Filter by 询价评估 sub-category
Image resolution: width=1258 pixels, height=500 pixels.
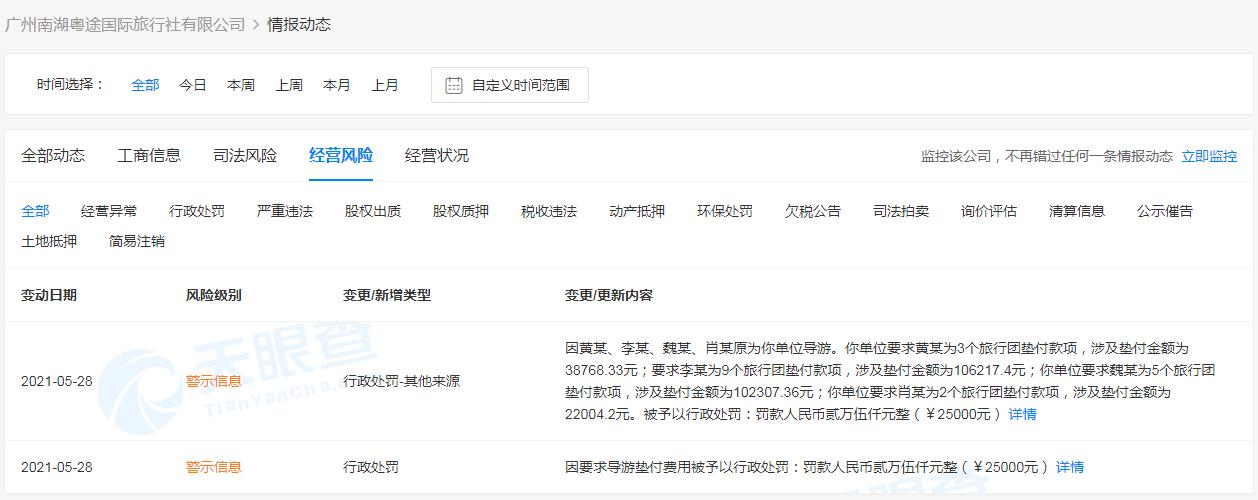pyautogui.click(x=989, y=211)
